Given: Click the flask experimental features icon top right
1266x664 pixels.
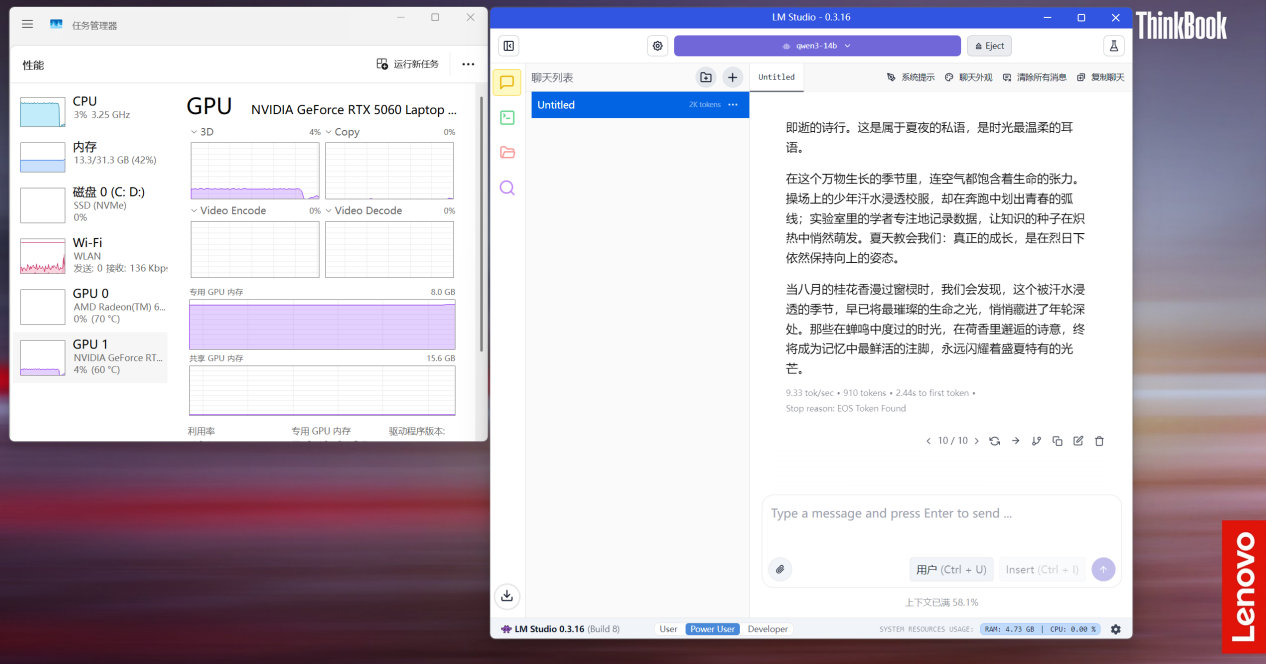Looking at the screenshot, I should tap(1114, 45).
